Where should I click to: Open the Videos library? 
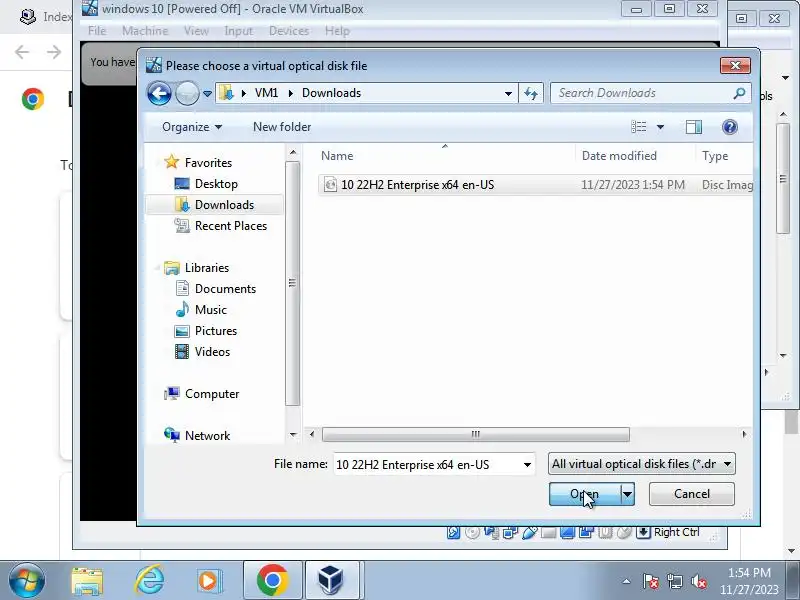pyautogui.click(x=212, y=352)
